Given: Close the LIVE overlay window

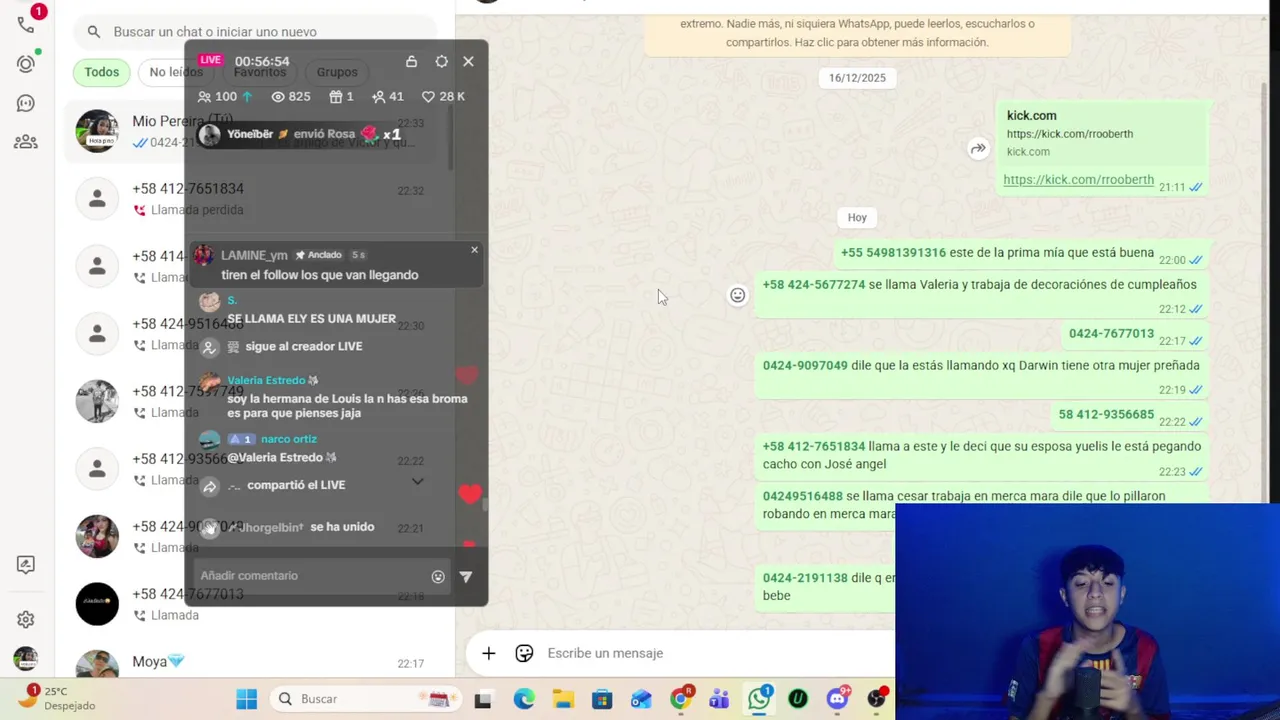Looking at the screenshot, I should [x=468, y=61].
